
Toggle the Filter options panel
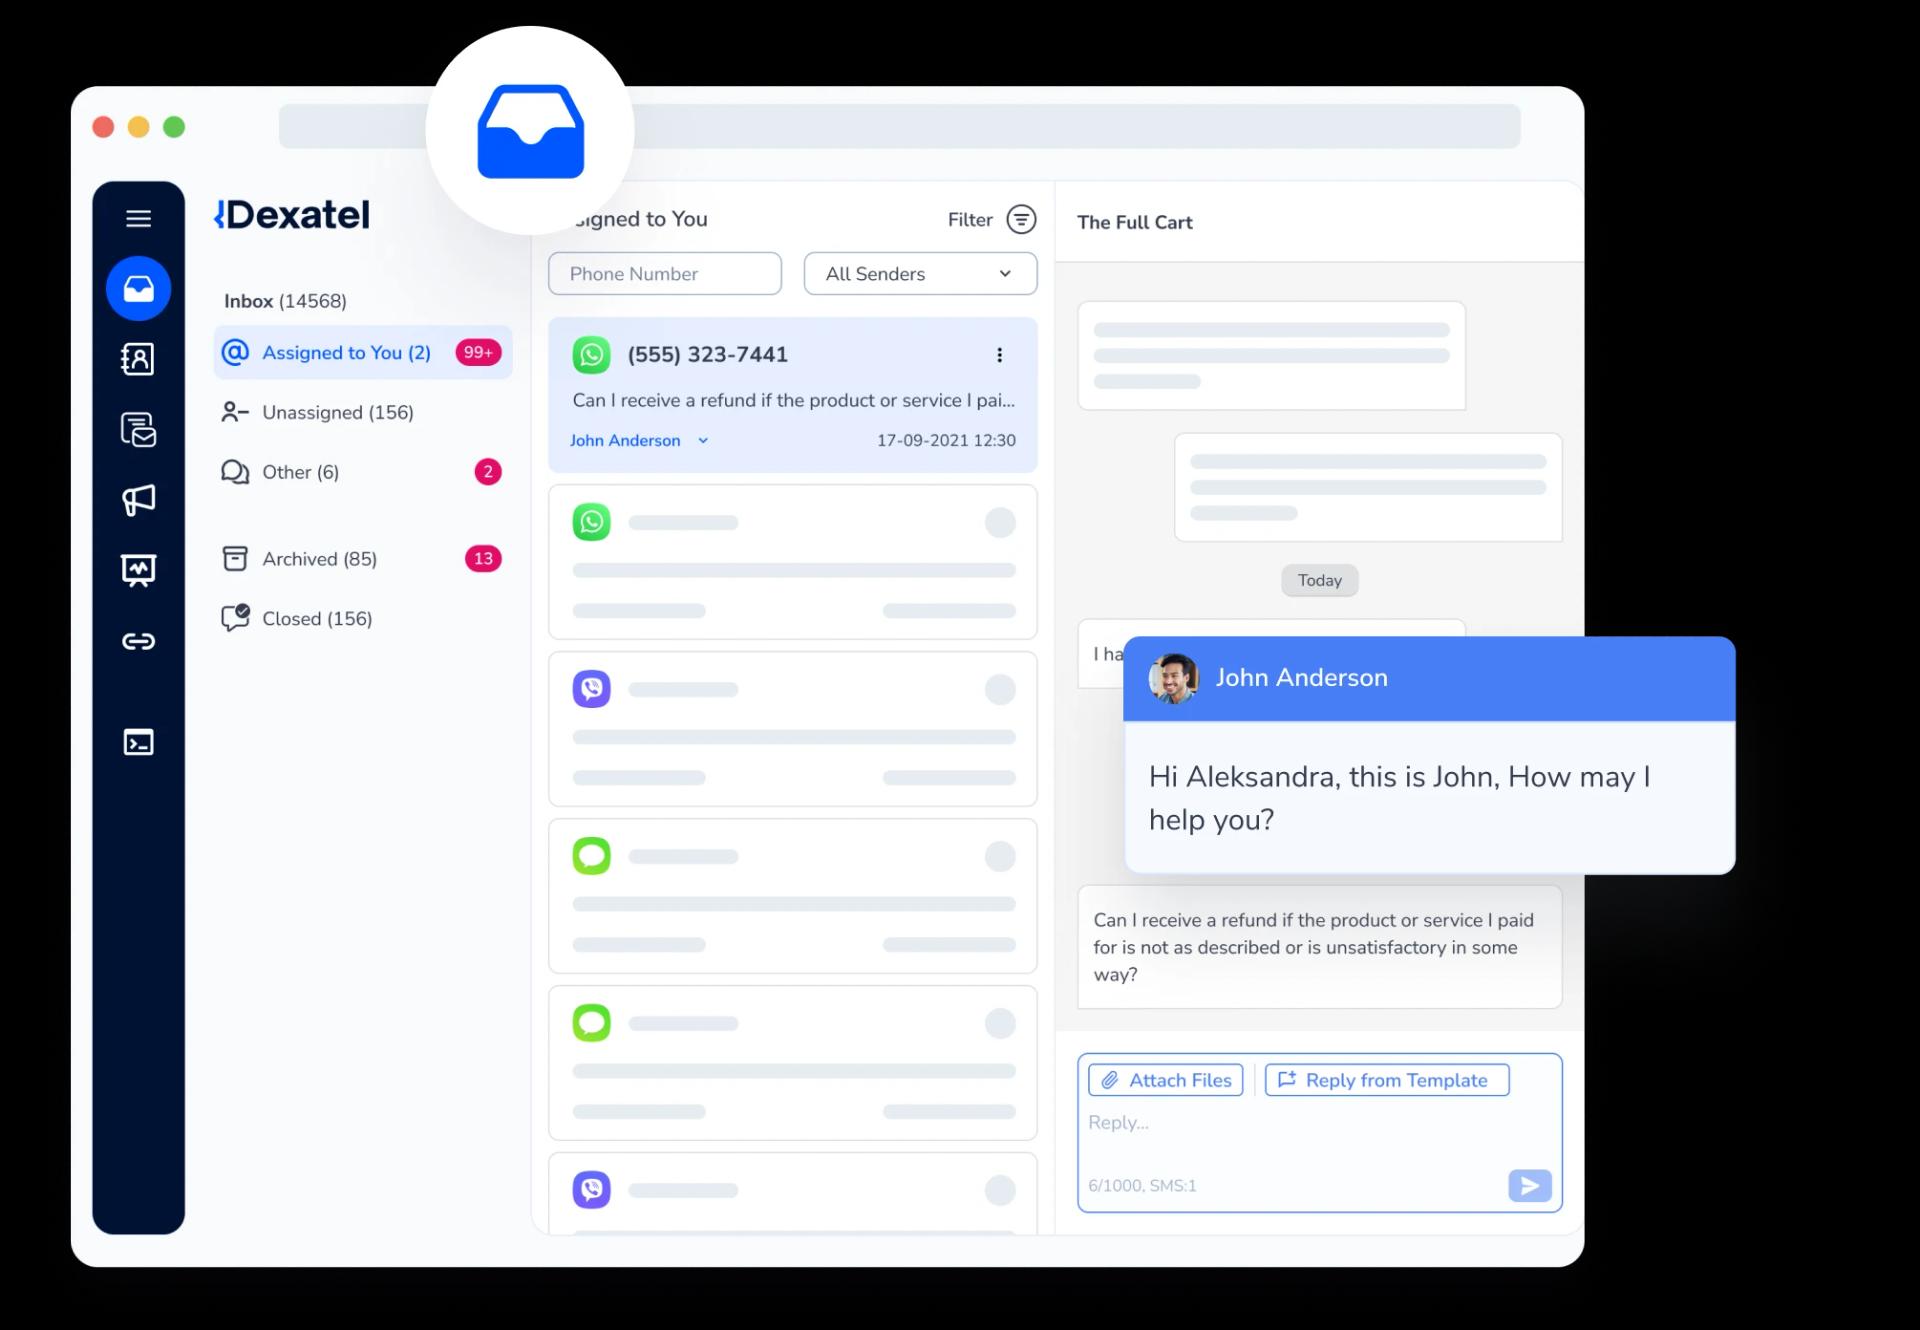click(1021, 219)
